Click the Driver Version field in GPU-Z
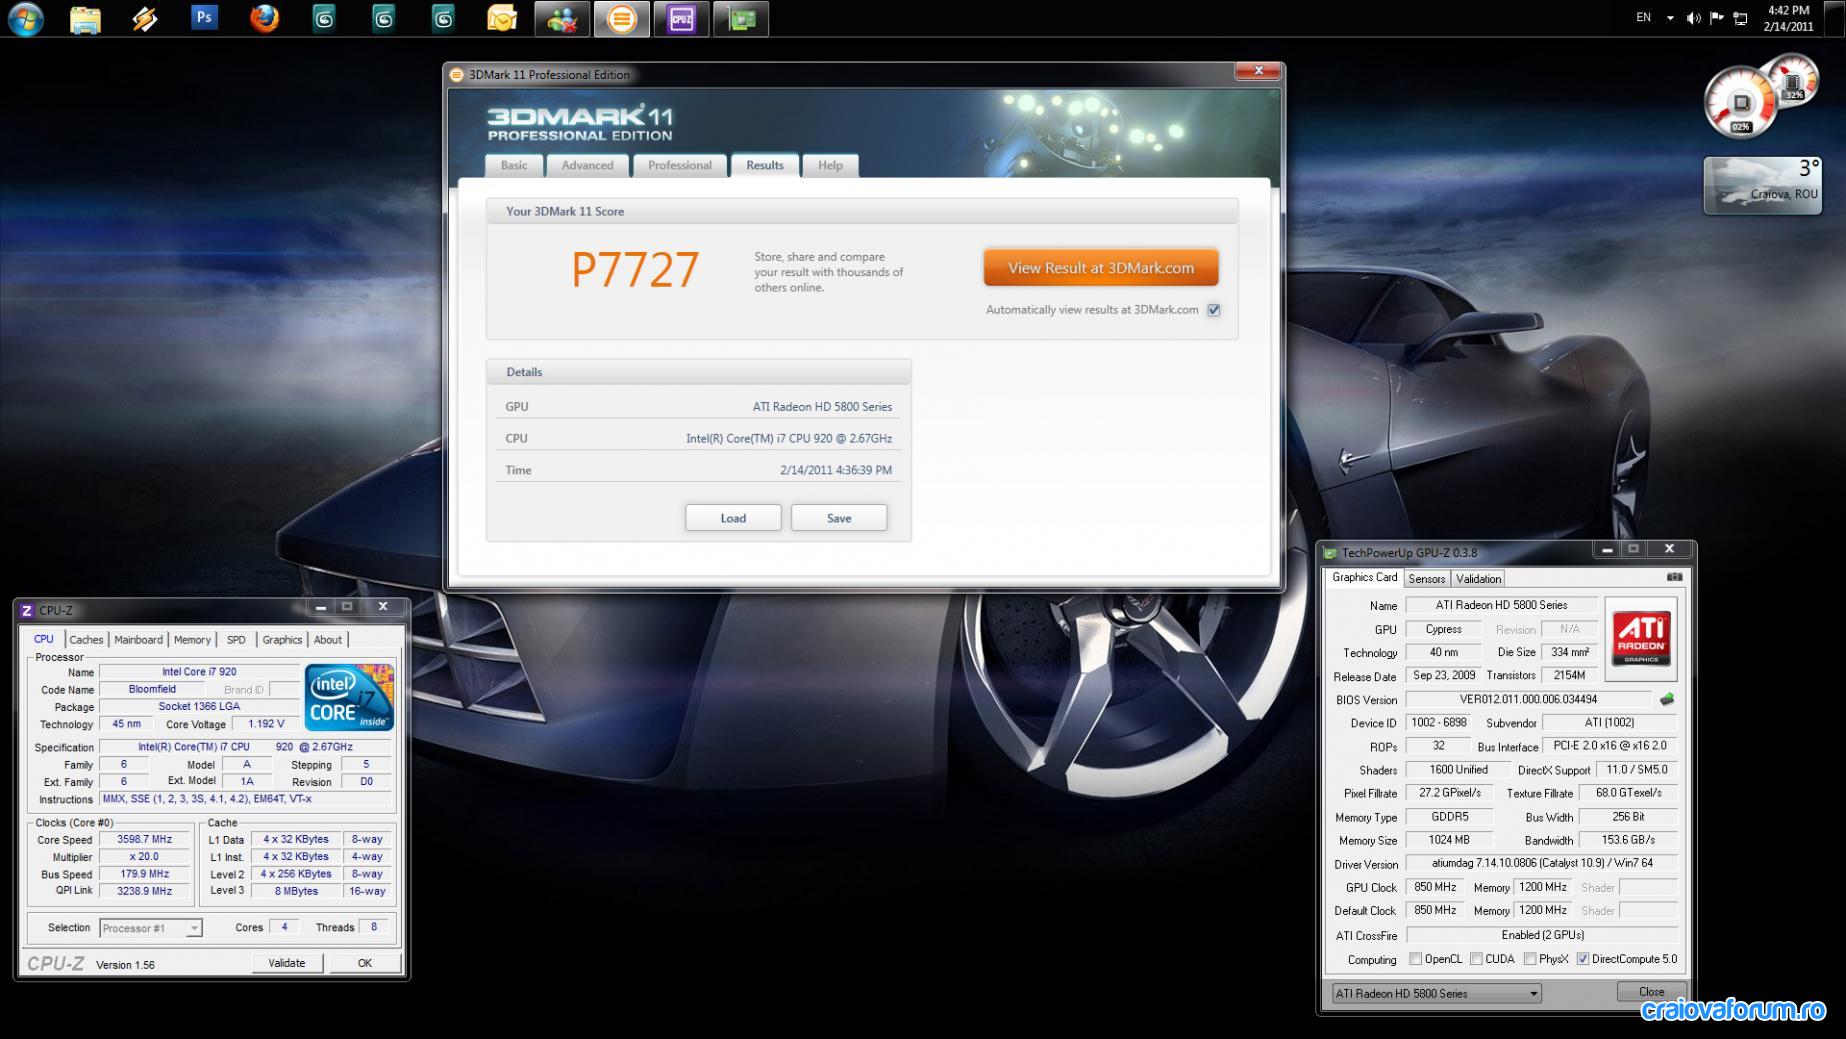This screenshot has height=1039, width=1846. (x=1542, y=863)
